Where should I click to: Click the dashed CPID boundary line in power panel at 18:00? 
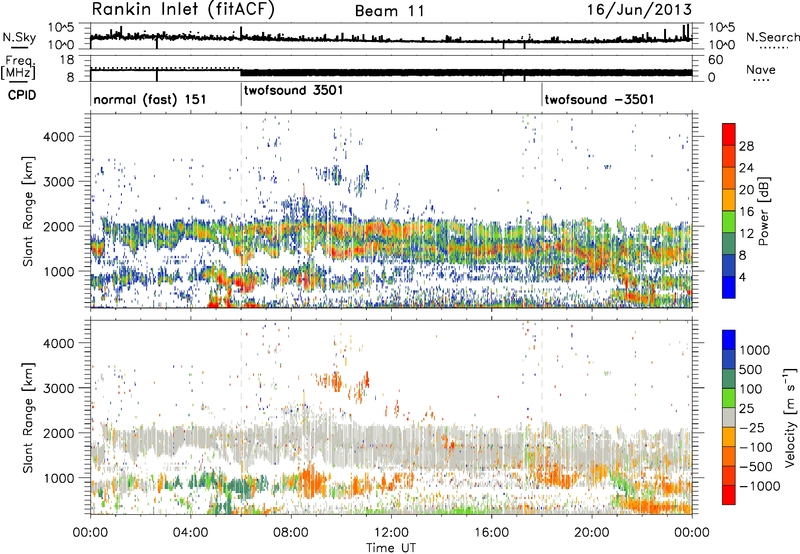(x=542, y=211)
